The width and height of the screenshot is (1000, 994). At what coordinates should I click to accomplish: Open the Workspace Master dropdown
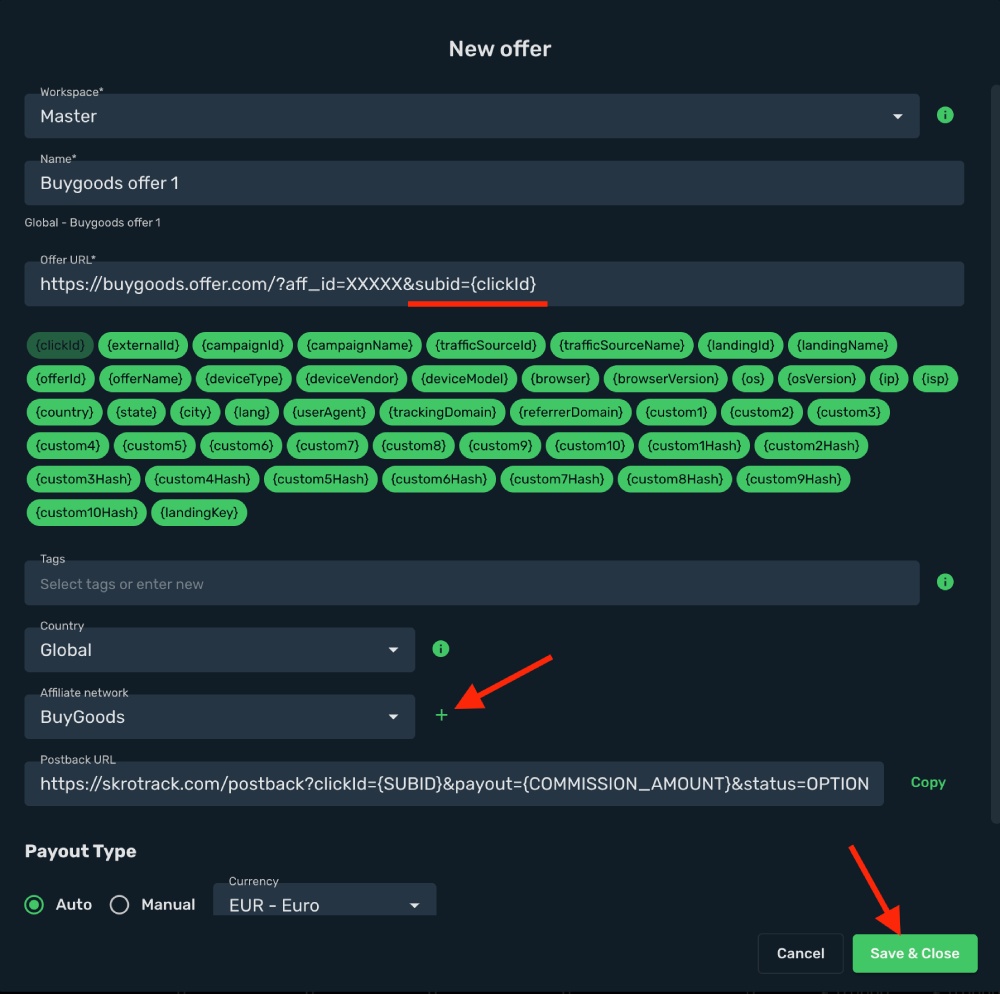pyautogui.click(x=472, y=116)
